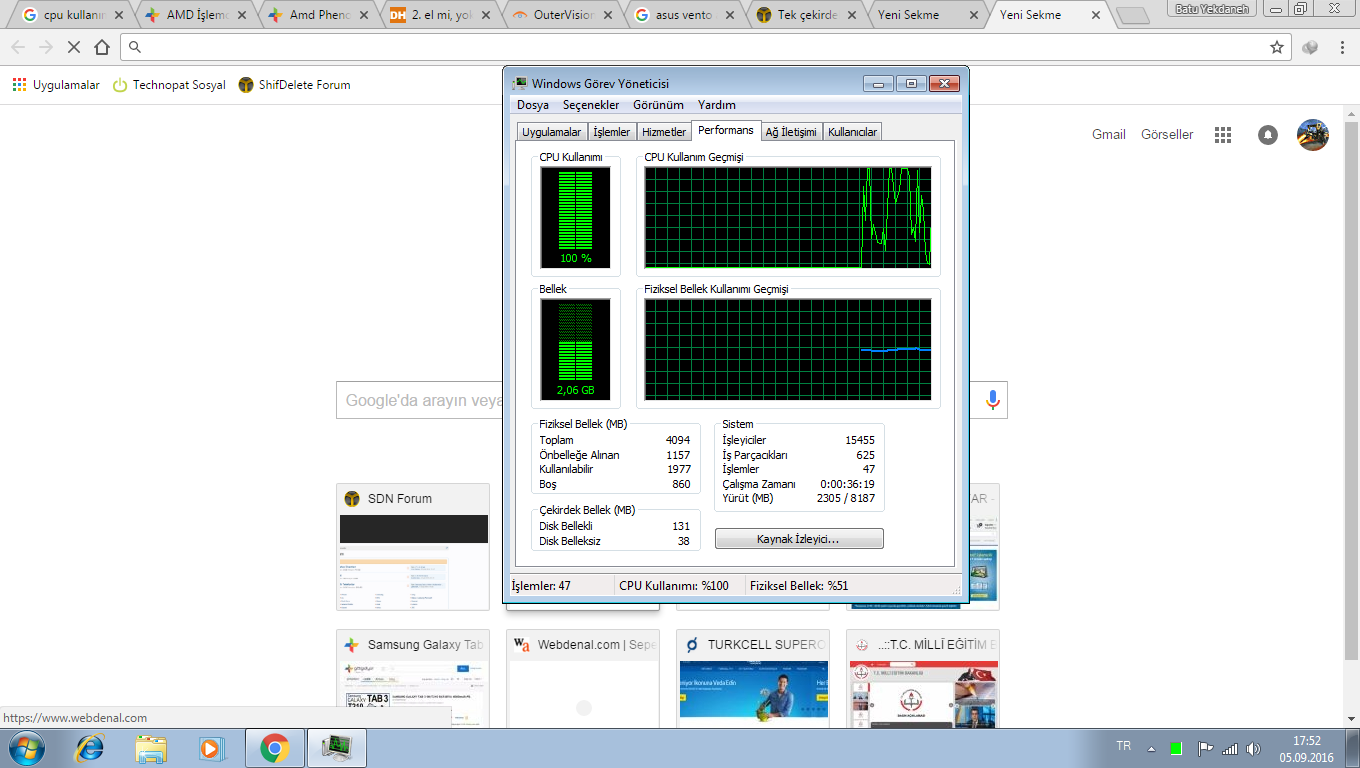
Task: Close the 'asus vento' tab
Action: [730, 15]
